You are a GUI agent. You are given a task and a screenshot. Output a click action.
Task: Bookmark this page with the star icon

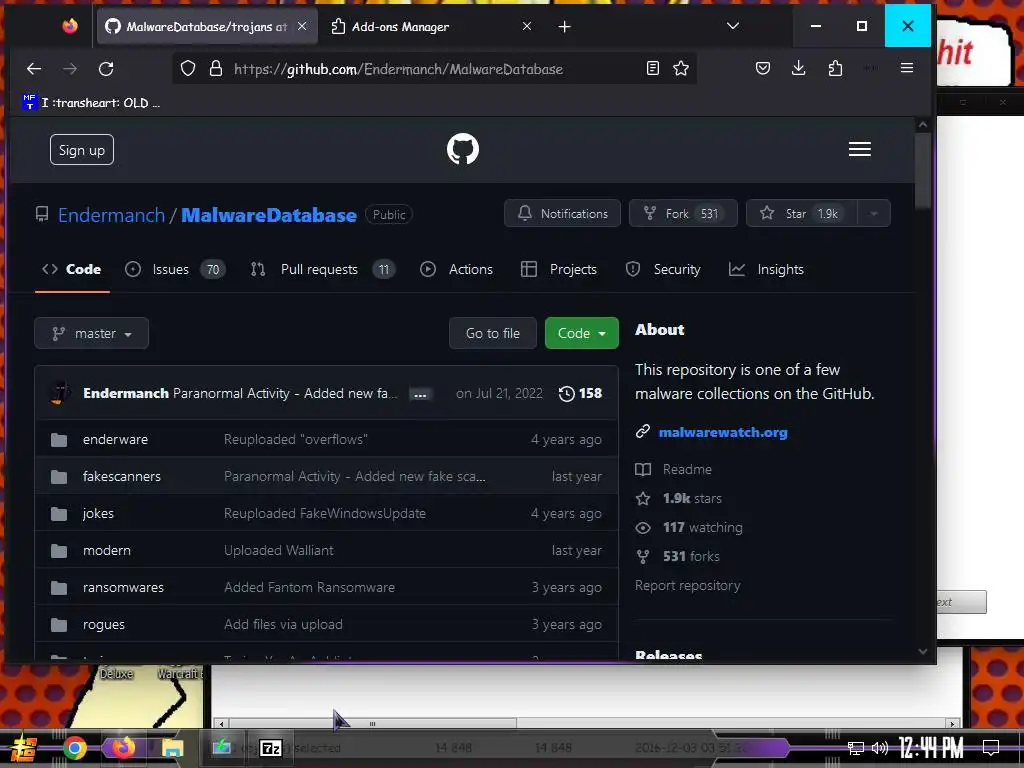681,68
